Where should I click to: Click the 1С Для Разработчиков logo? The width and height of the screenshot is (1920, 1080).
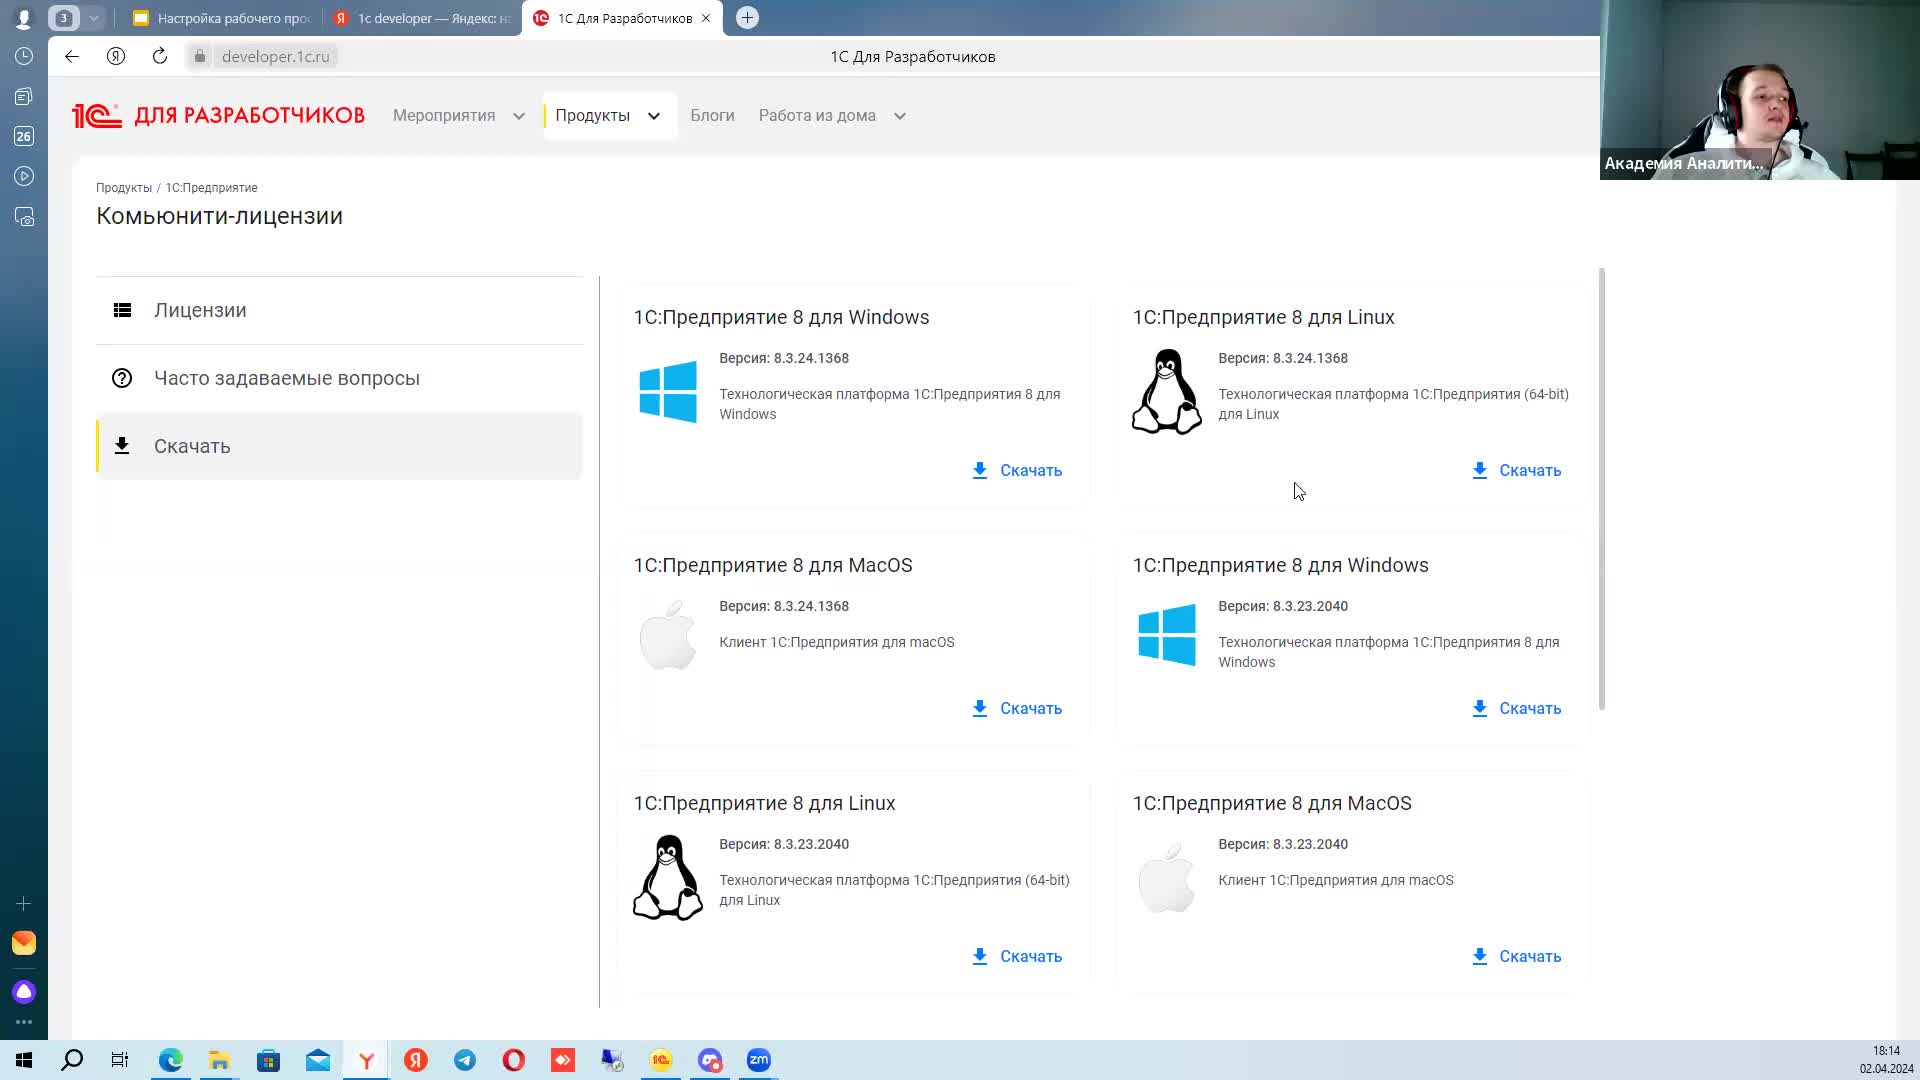click(218, 116)
